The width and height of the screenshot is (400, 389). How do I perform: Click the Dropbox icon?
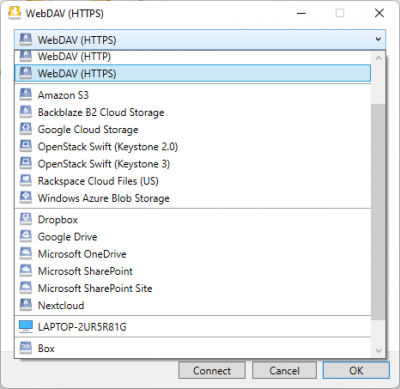pos(26,219)
